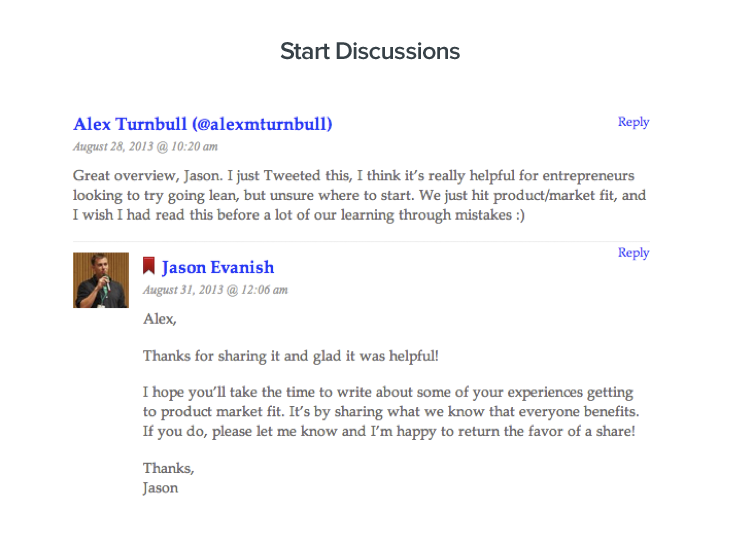The width and height of the screenshot is (741, 544).
Task: Click the line 'If you do, please let me know'
Action: (x=389, y=432)
